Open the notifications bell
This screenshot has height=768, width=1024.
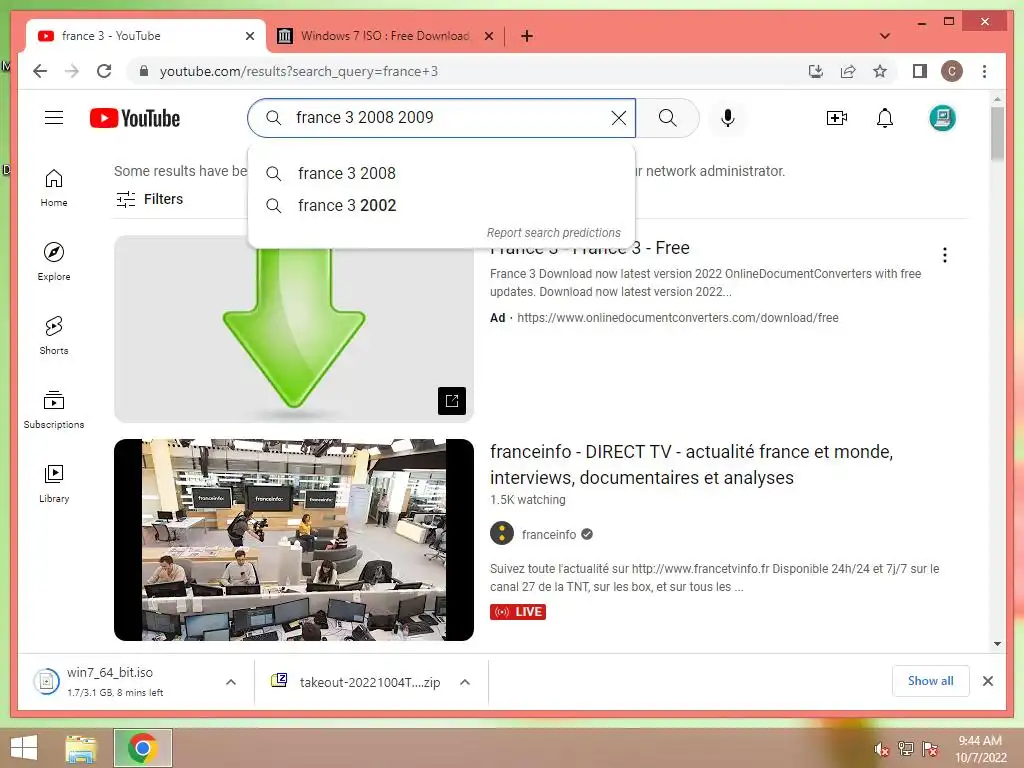(884, 118)
